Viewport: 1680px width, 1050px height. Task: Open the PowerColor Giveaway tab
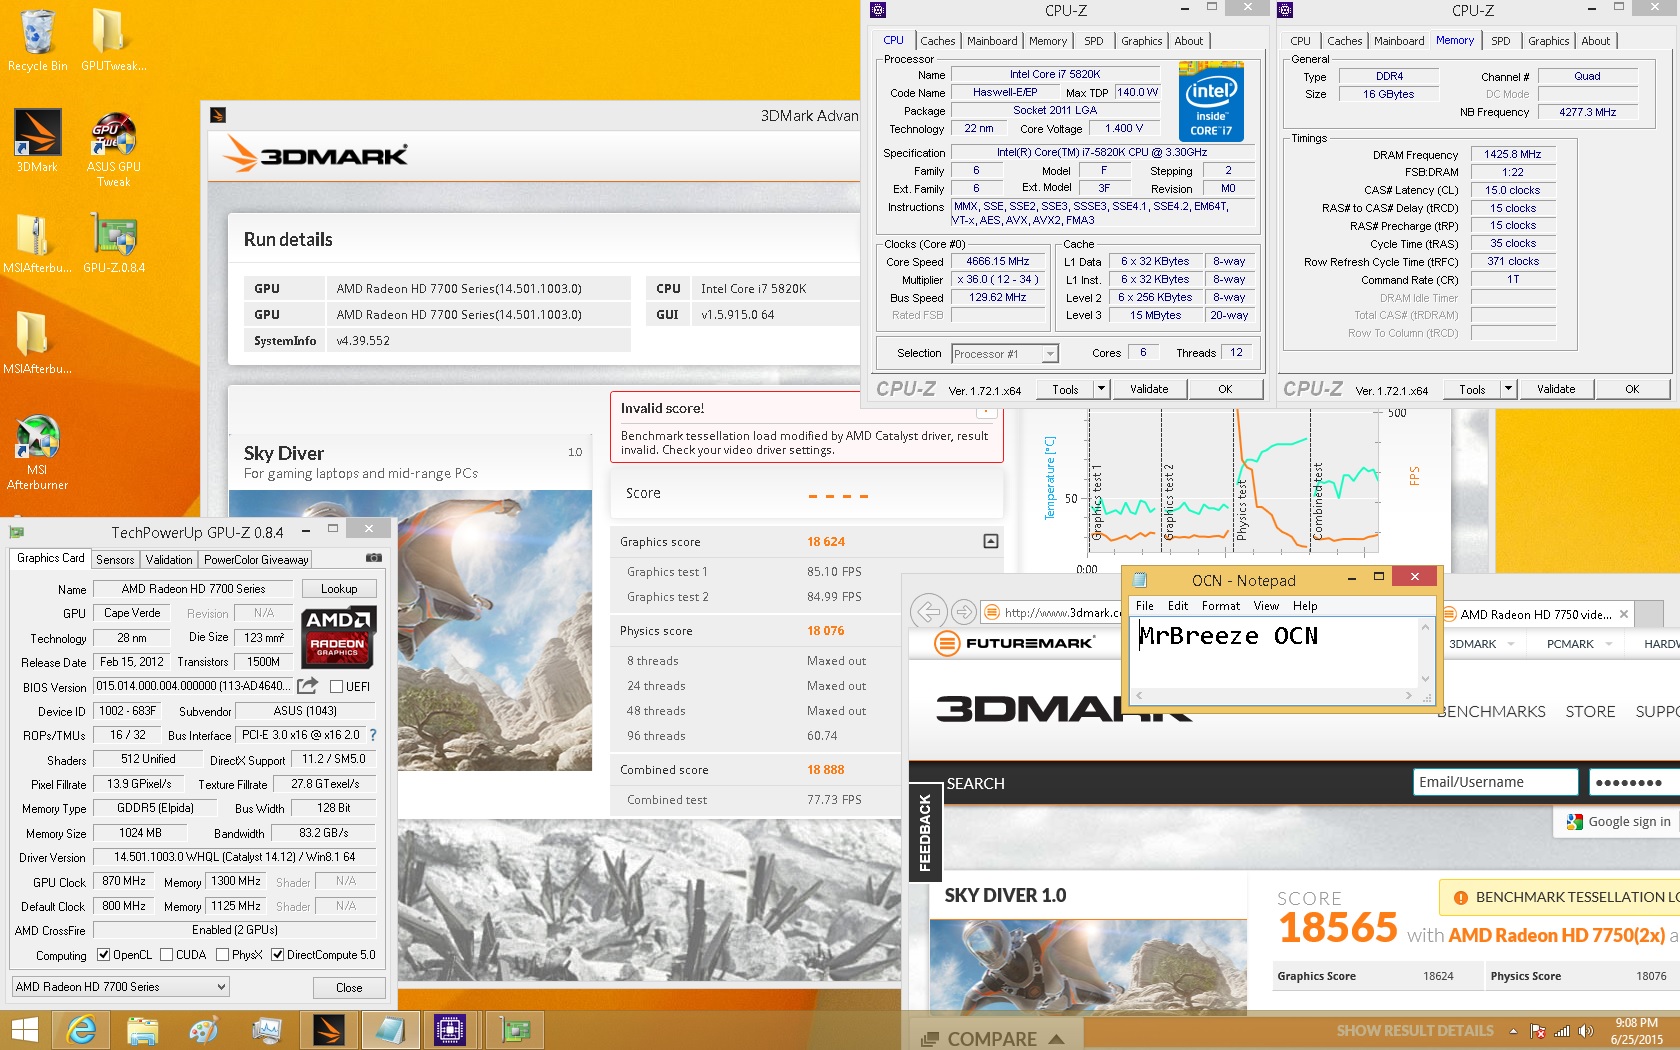tap(256, 560)
